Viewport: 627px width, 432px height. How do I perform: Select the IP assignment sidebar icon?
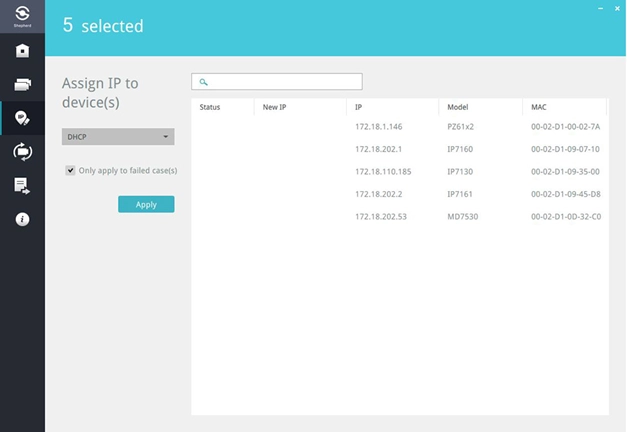22,118
